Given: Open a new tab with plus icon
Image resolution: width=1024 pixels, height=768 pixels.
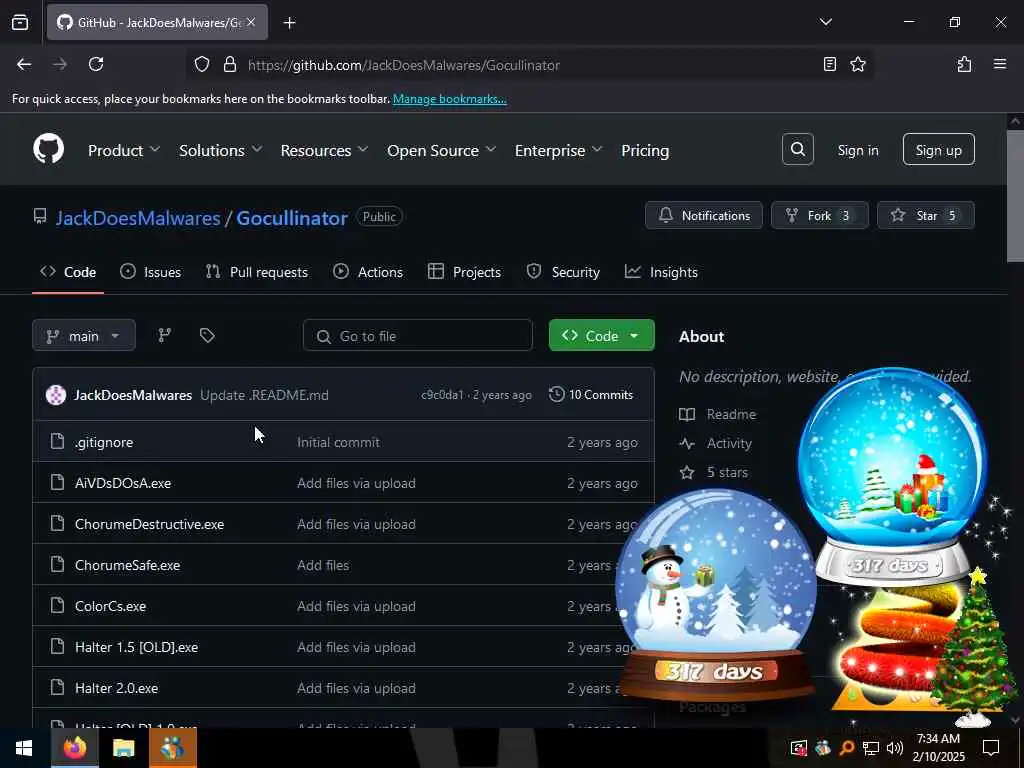Looking at the screenshot, I should click(x=289, y=23).
